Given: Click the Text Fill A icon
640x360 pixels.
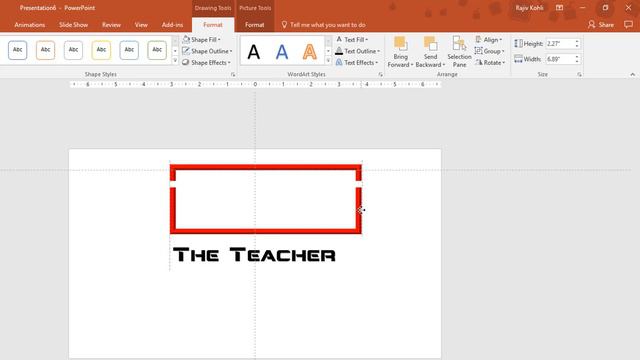Looking at the screenshot, I should (339, 39).
